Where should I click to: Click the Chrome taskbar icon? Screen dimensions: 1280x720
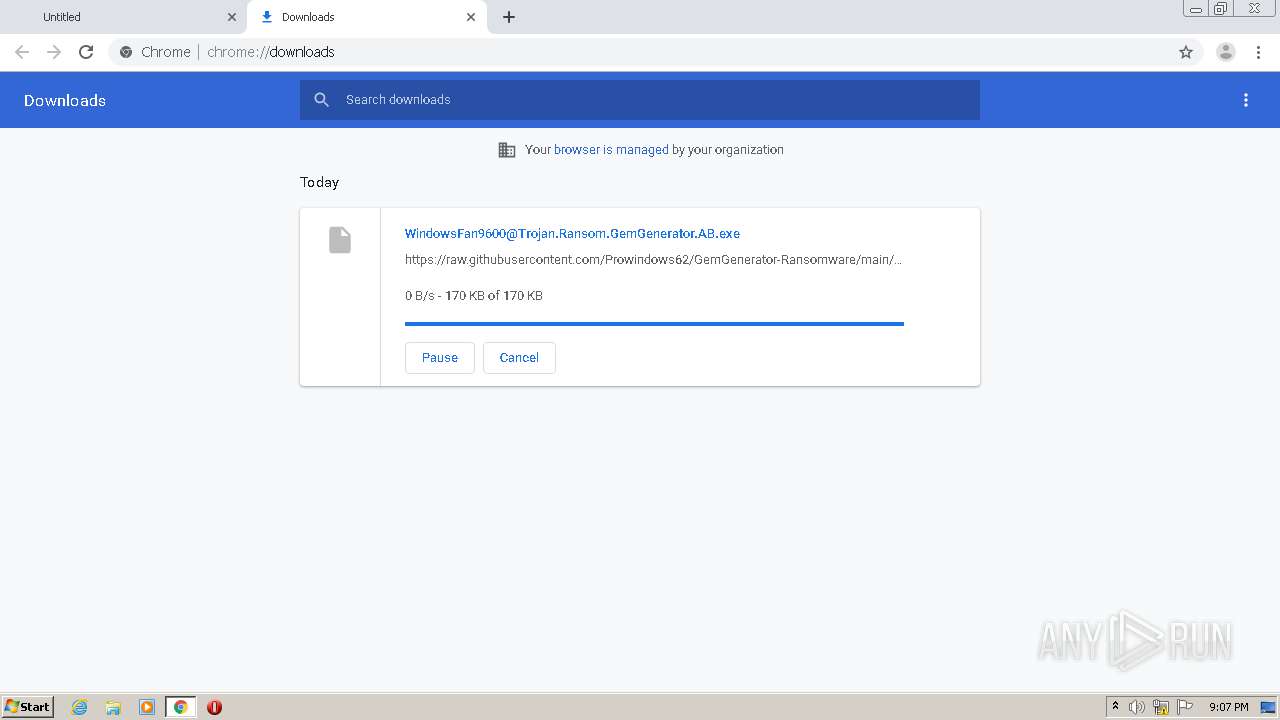point(180,707)
